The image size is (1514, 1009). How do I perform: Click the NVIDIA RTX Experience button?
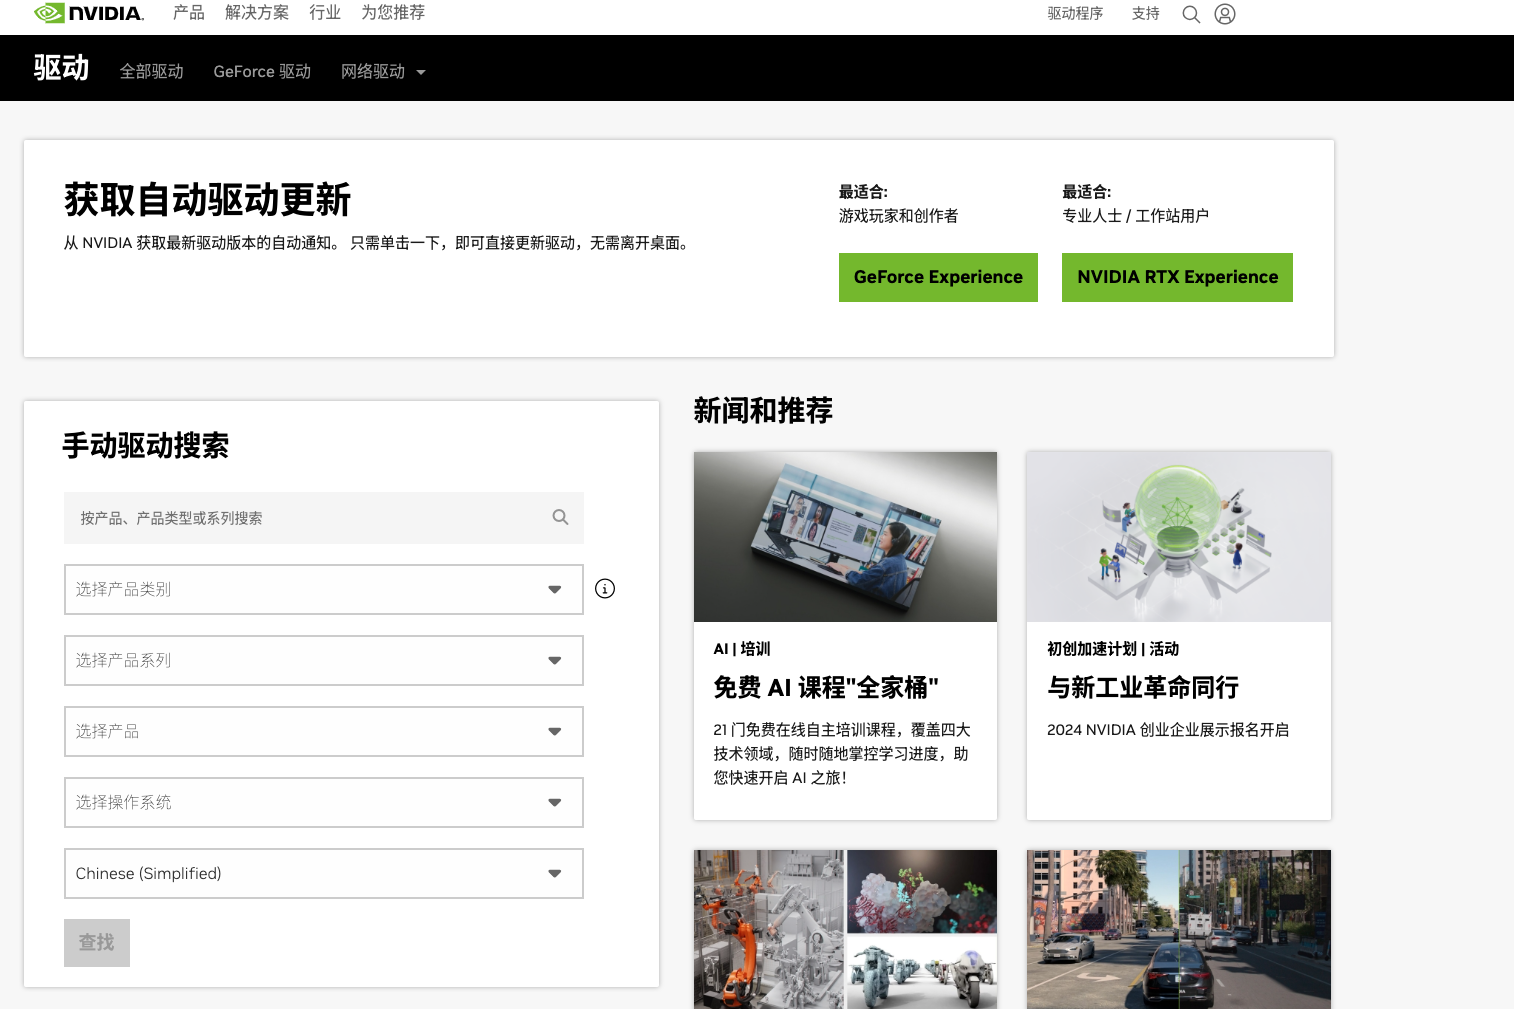[1177, 277]
